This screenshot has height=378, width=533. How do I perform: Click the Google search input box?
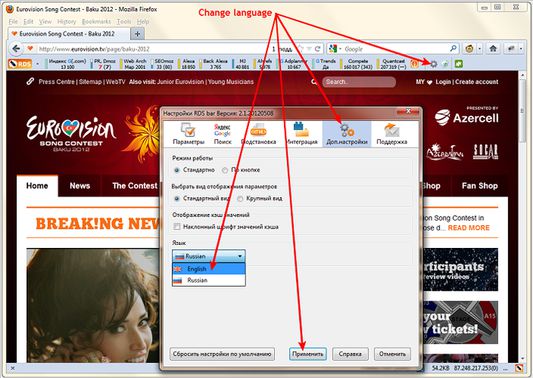click(394, 49)
